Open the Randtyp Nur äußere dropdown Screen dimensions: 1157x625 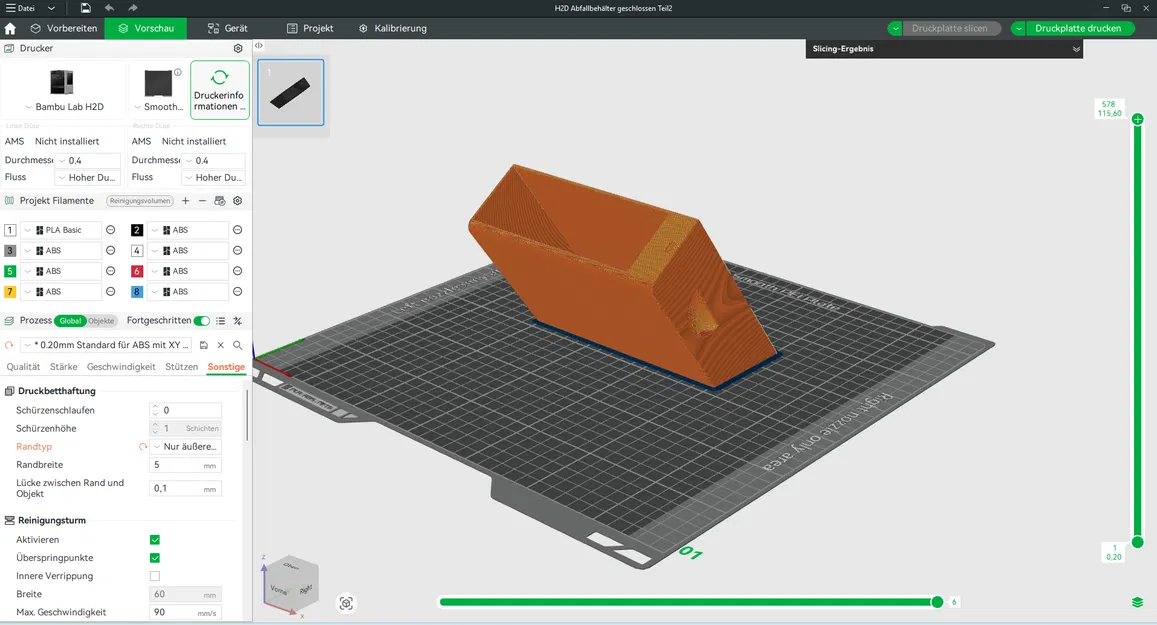click(186, 446)
